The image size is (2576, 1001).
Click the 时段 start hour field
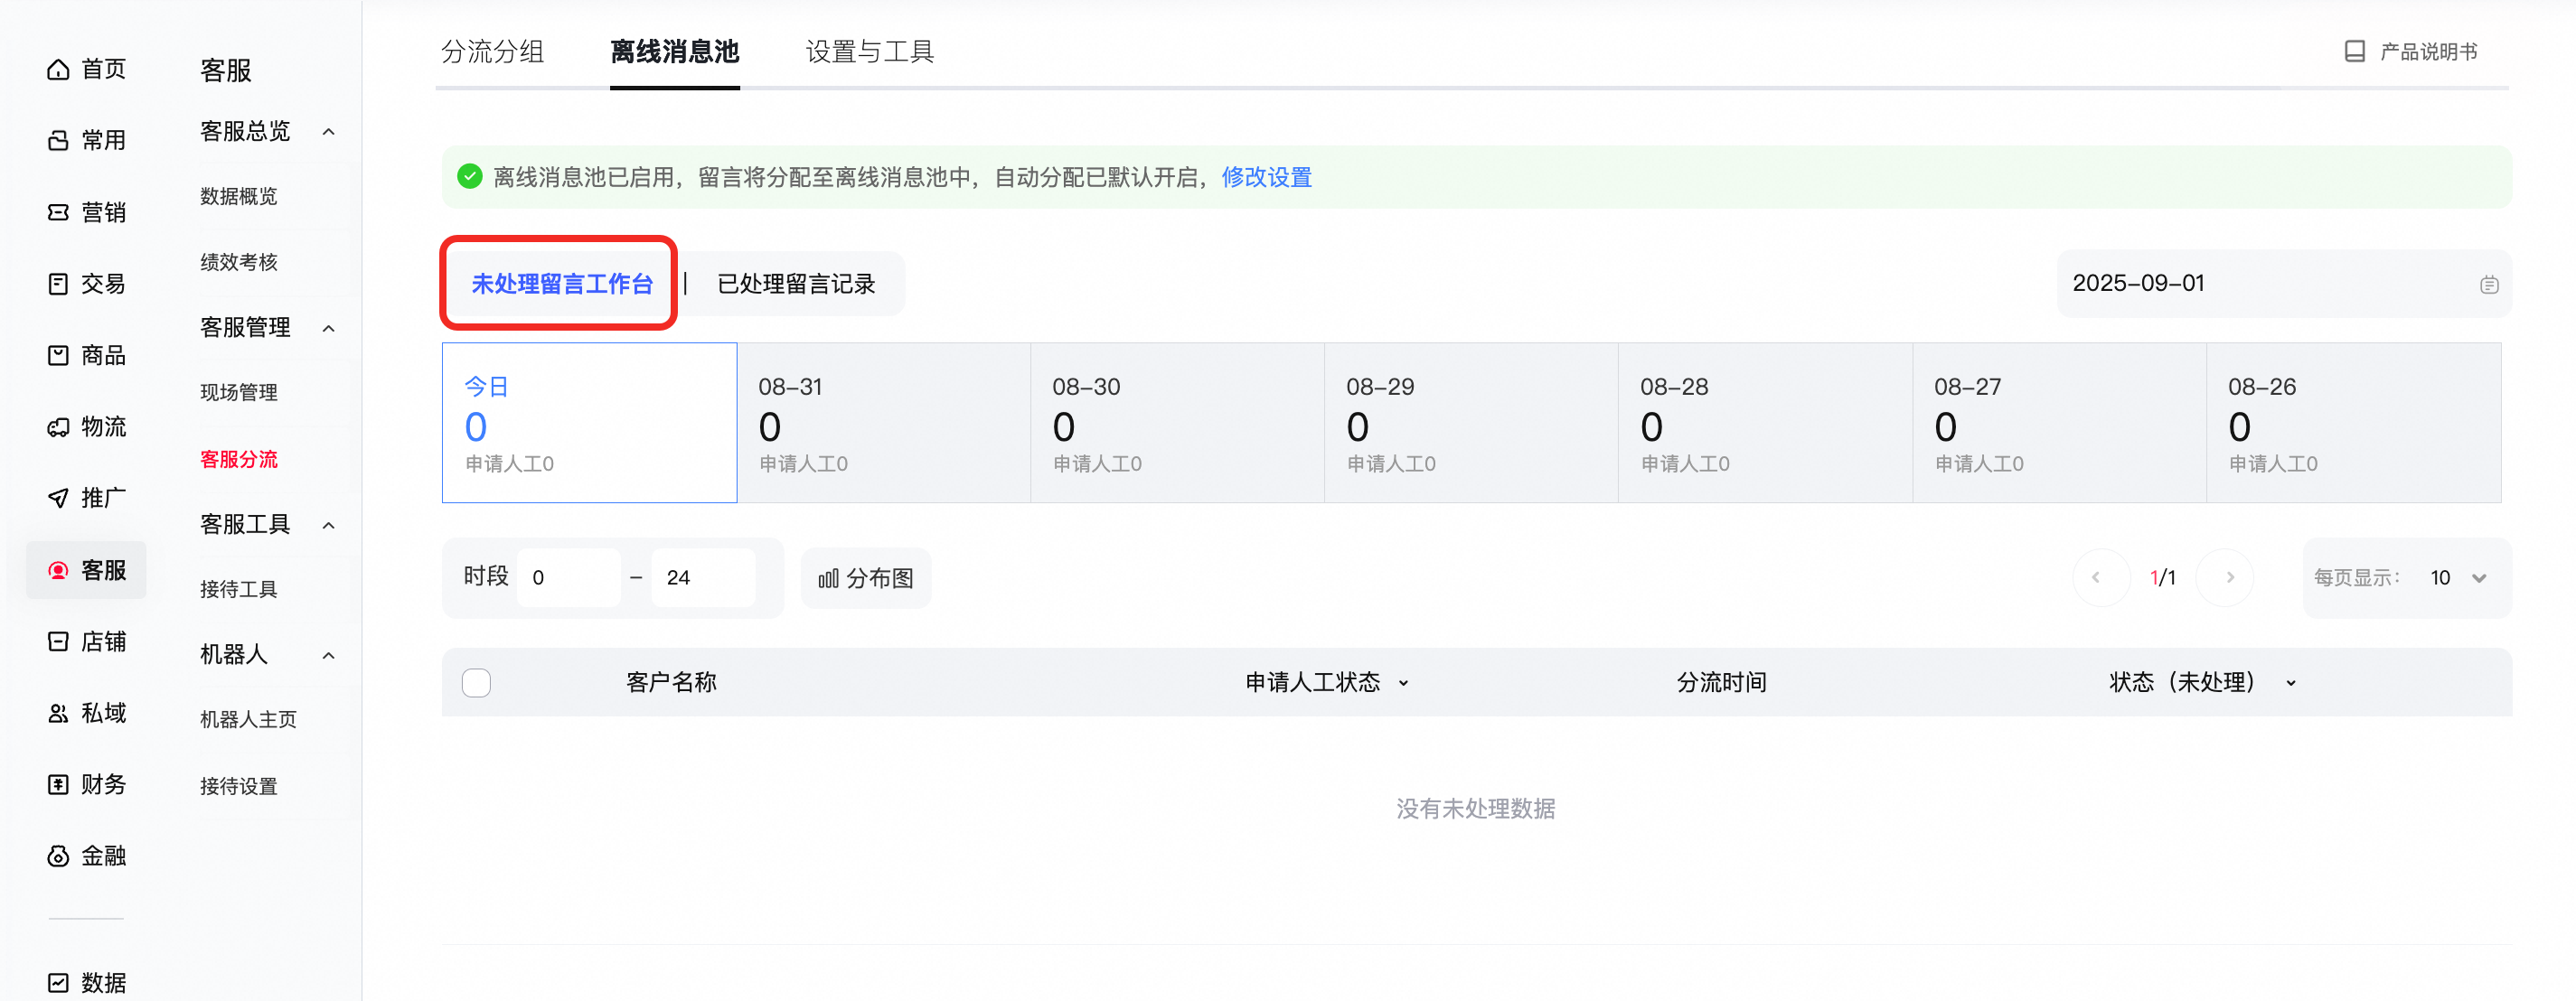569,578
